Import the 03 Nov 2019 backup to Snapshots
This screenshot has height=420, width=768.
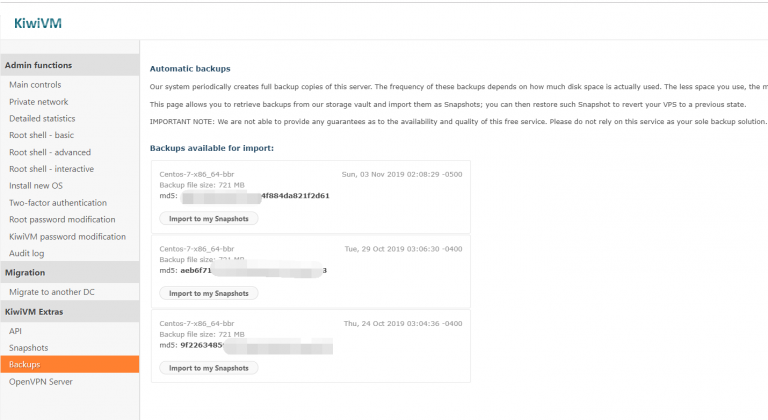click(x=208, y=218)
